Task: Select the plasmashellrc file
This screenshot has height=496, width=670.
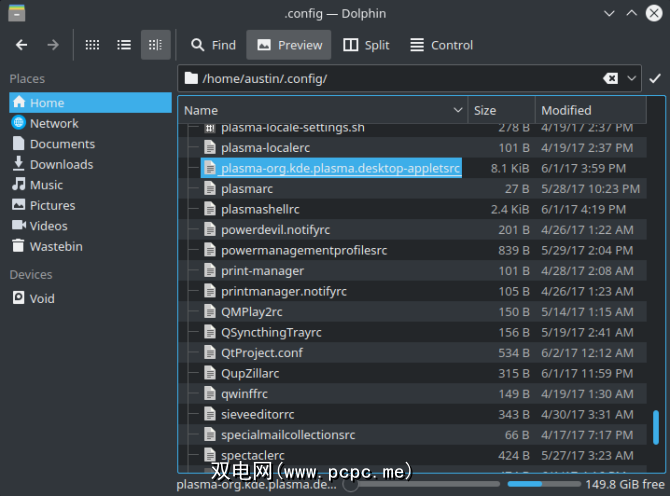Action: pyautogui.click(x=259, y=209)
